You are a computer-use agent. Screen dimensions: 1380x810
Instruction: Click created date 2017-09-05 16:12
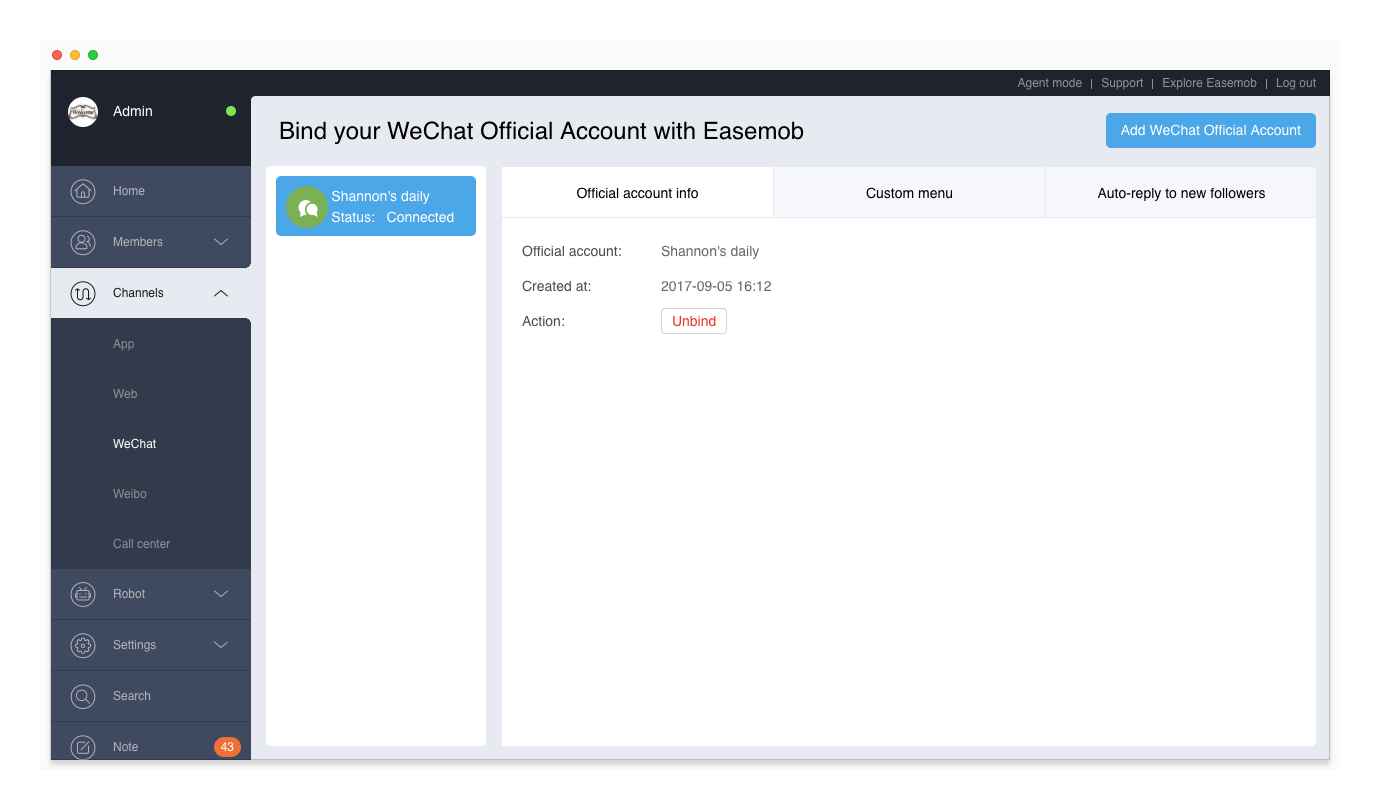[x=716, y=286]
